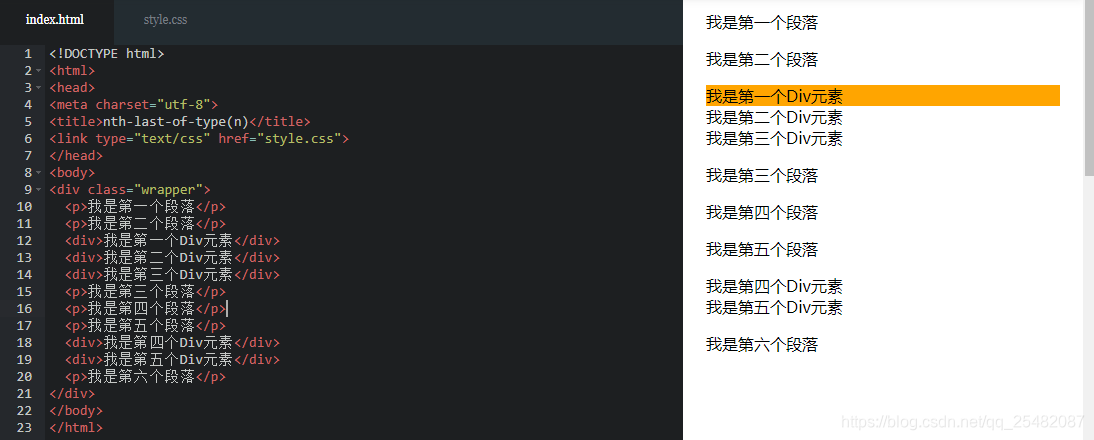Viewport: 1094px width, 440px height.
Task: Click preview text 我是第五个段落
Action: (761, 250)
